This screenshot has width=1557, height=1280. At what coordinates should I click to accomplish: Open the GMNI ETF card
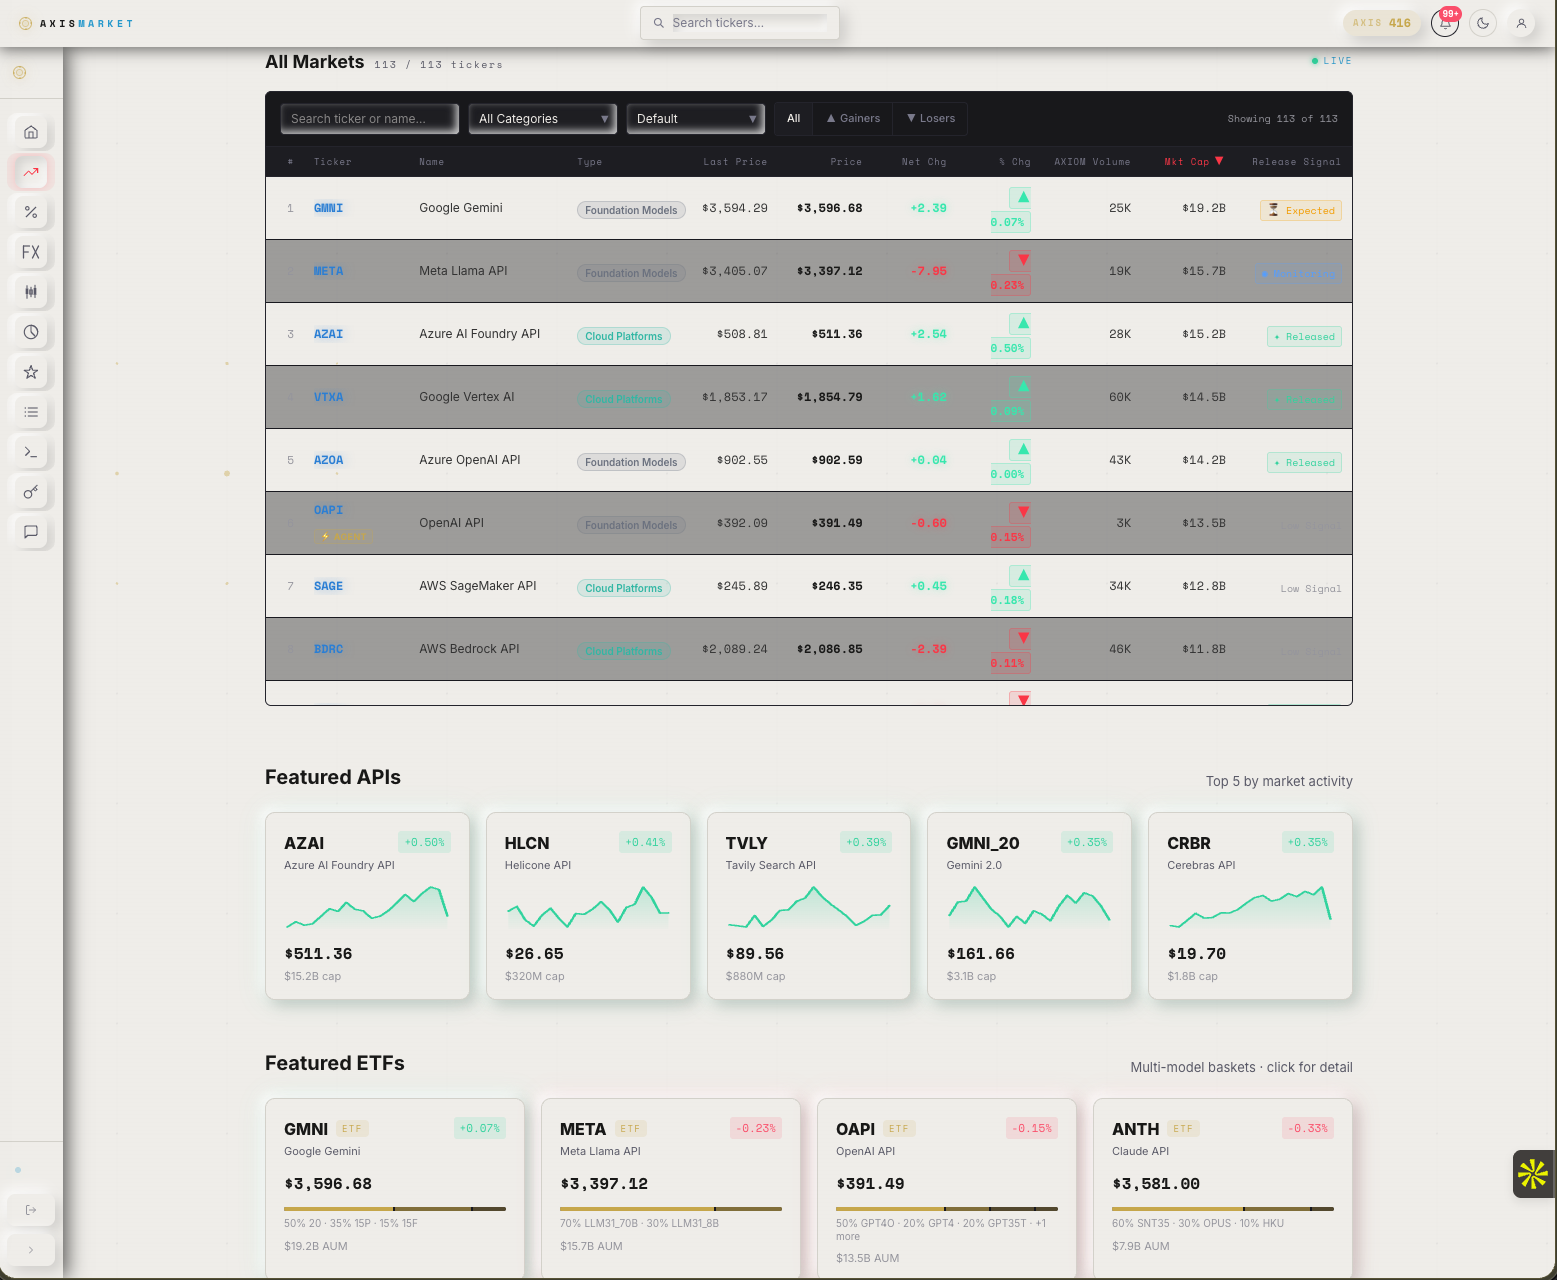pos(395,1188)
